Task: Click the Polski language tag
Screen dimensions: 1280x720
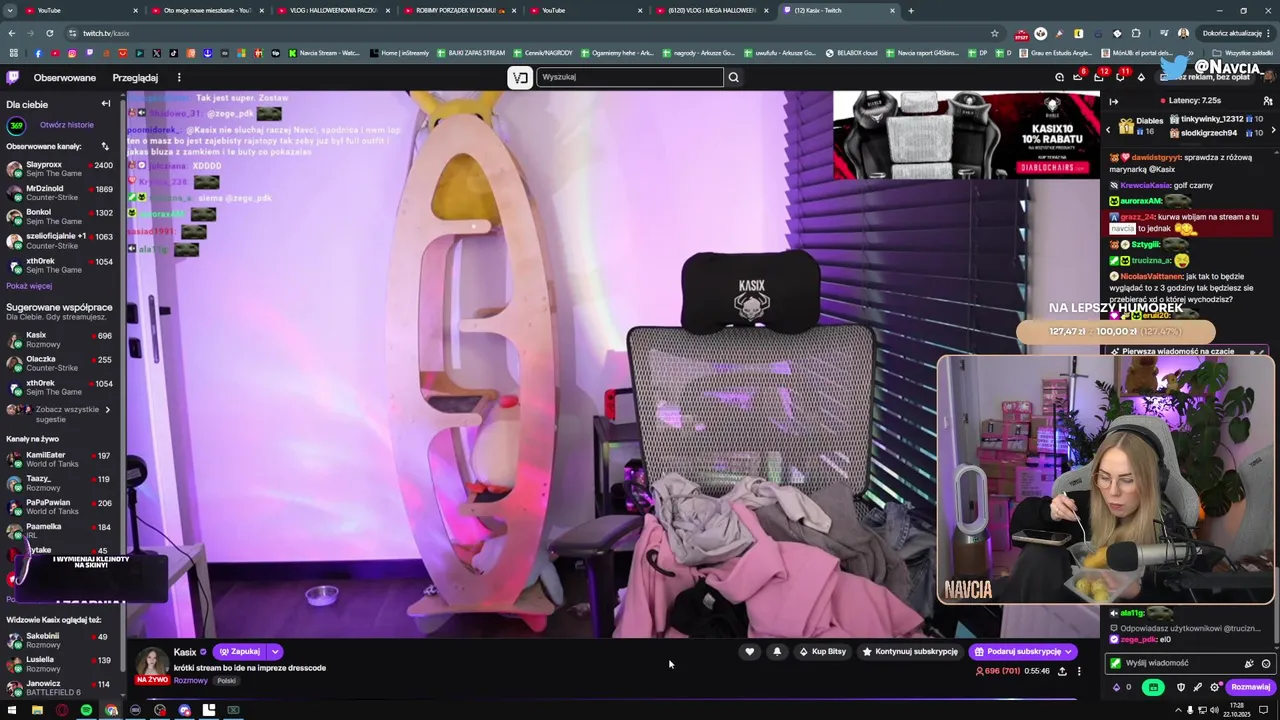Action: 227,681
